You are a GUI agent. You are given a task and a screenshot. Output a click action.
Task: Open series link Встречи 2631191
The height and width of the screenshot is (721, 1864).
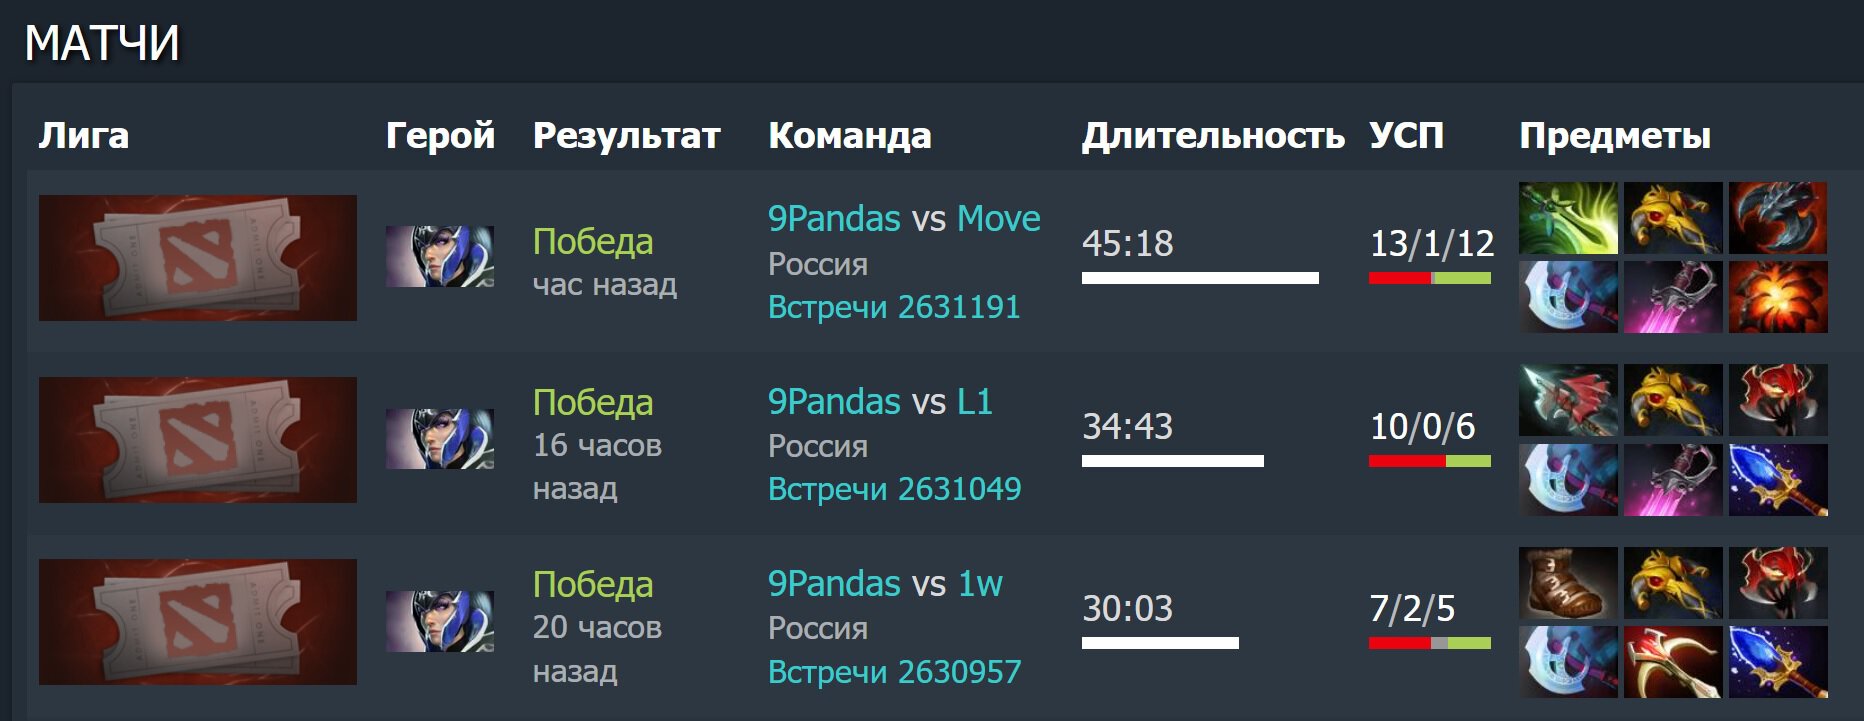(894, 307)
